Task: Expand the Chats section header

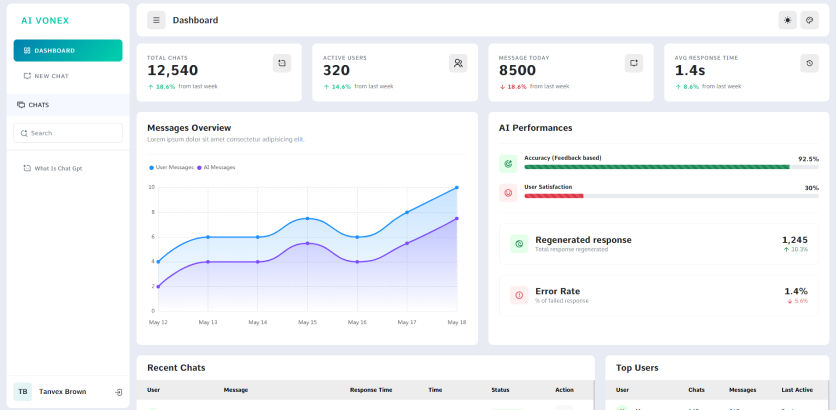Action: click(x=68, y=105)
